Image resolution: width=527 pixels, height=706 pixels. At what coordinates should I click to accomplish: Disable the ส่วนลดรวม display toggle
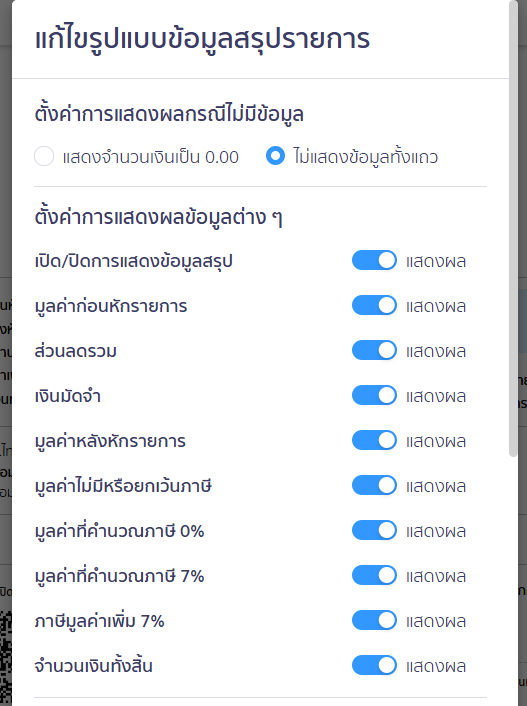click(x=374, y=351)
